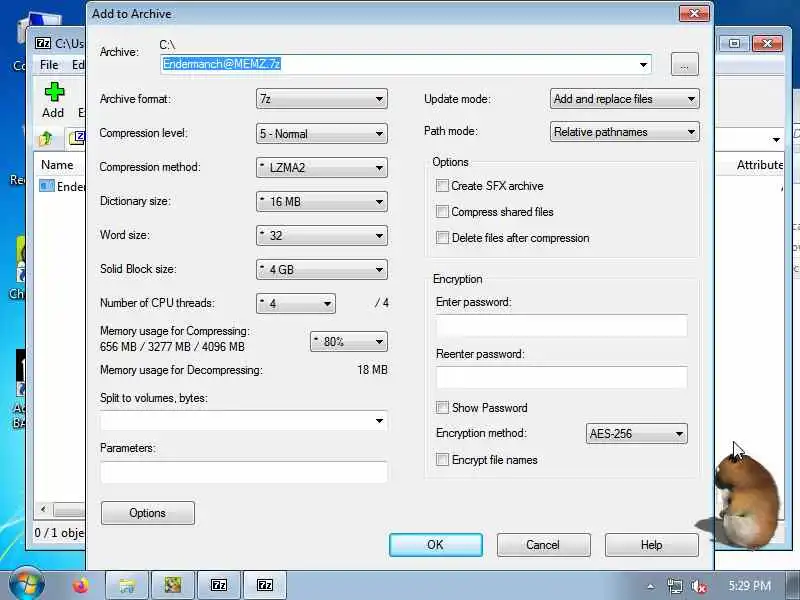Open the file explorer taskbar icon
The height and width of the screenshot is (600, 800).
click(x=127, y=585)
